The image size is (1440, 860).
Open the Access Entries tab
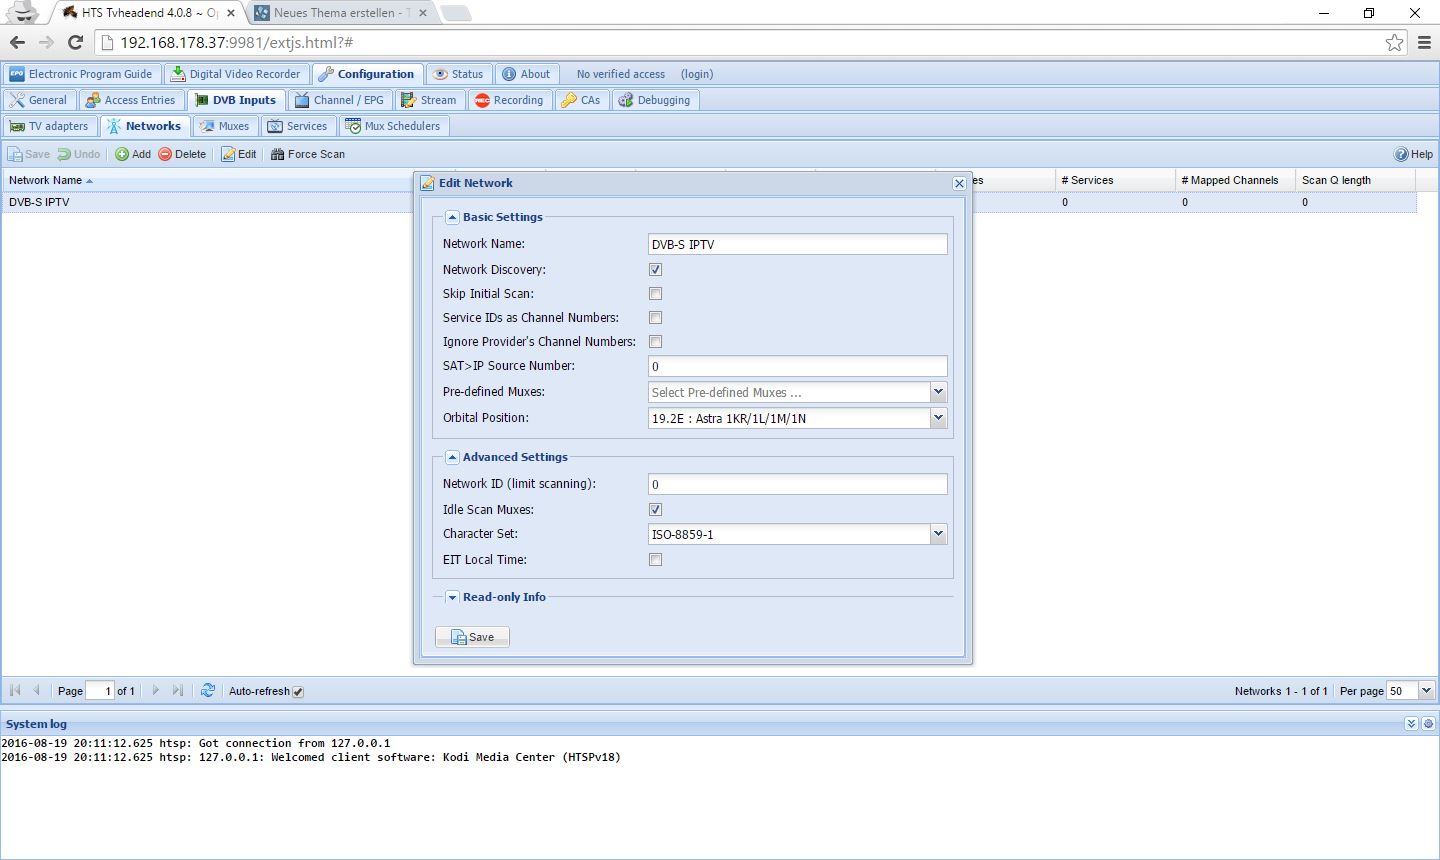(x=131, y=100)
